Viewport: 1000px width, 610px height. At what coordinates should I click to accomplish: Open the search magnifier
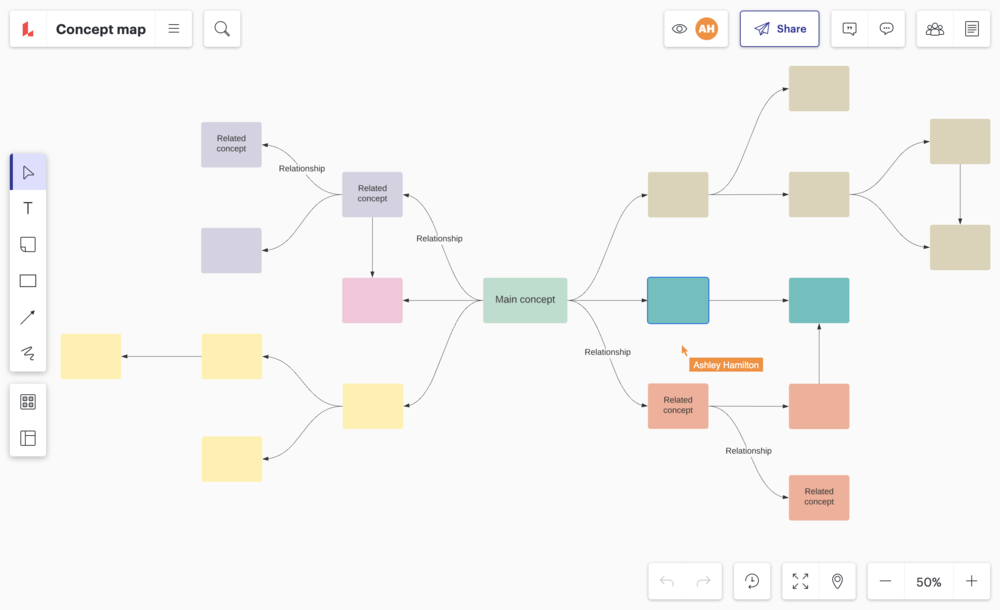click(222, 29)
